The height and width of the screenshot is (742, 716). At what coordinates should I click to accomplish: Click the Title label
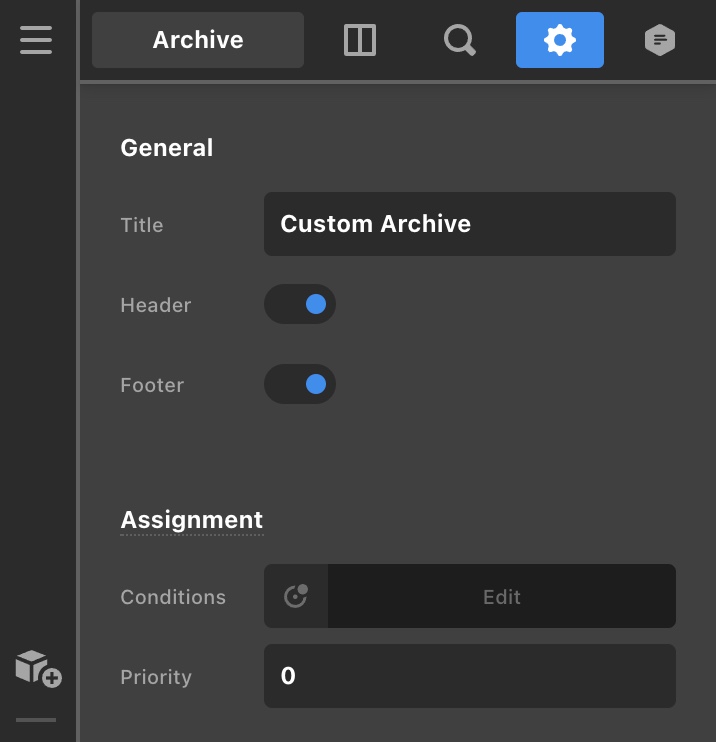(x=142, y=225)
